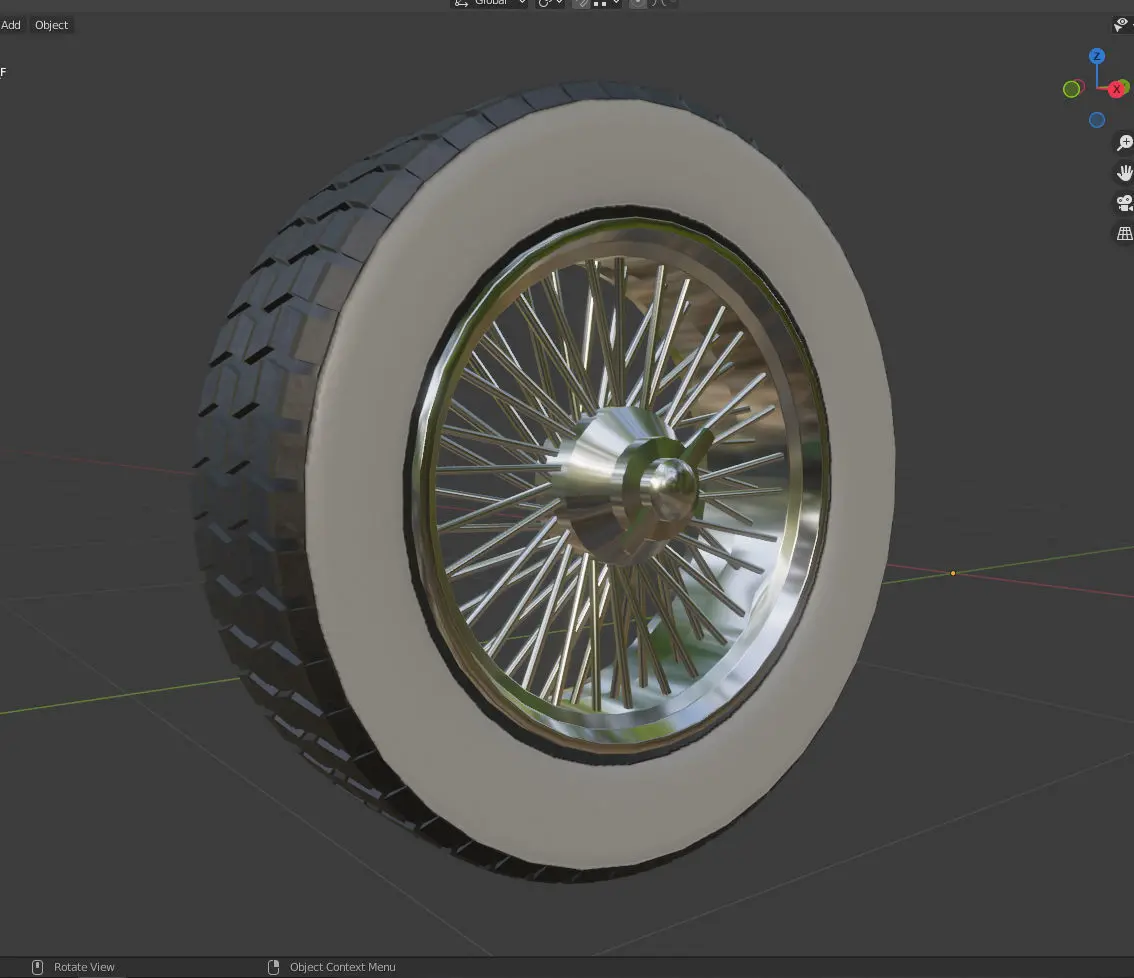Click the hand pan view icon

[1125, 173]
